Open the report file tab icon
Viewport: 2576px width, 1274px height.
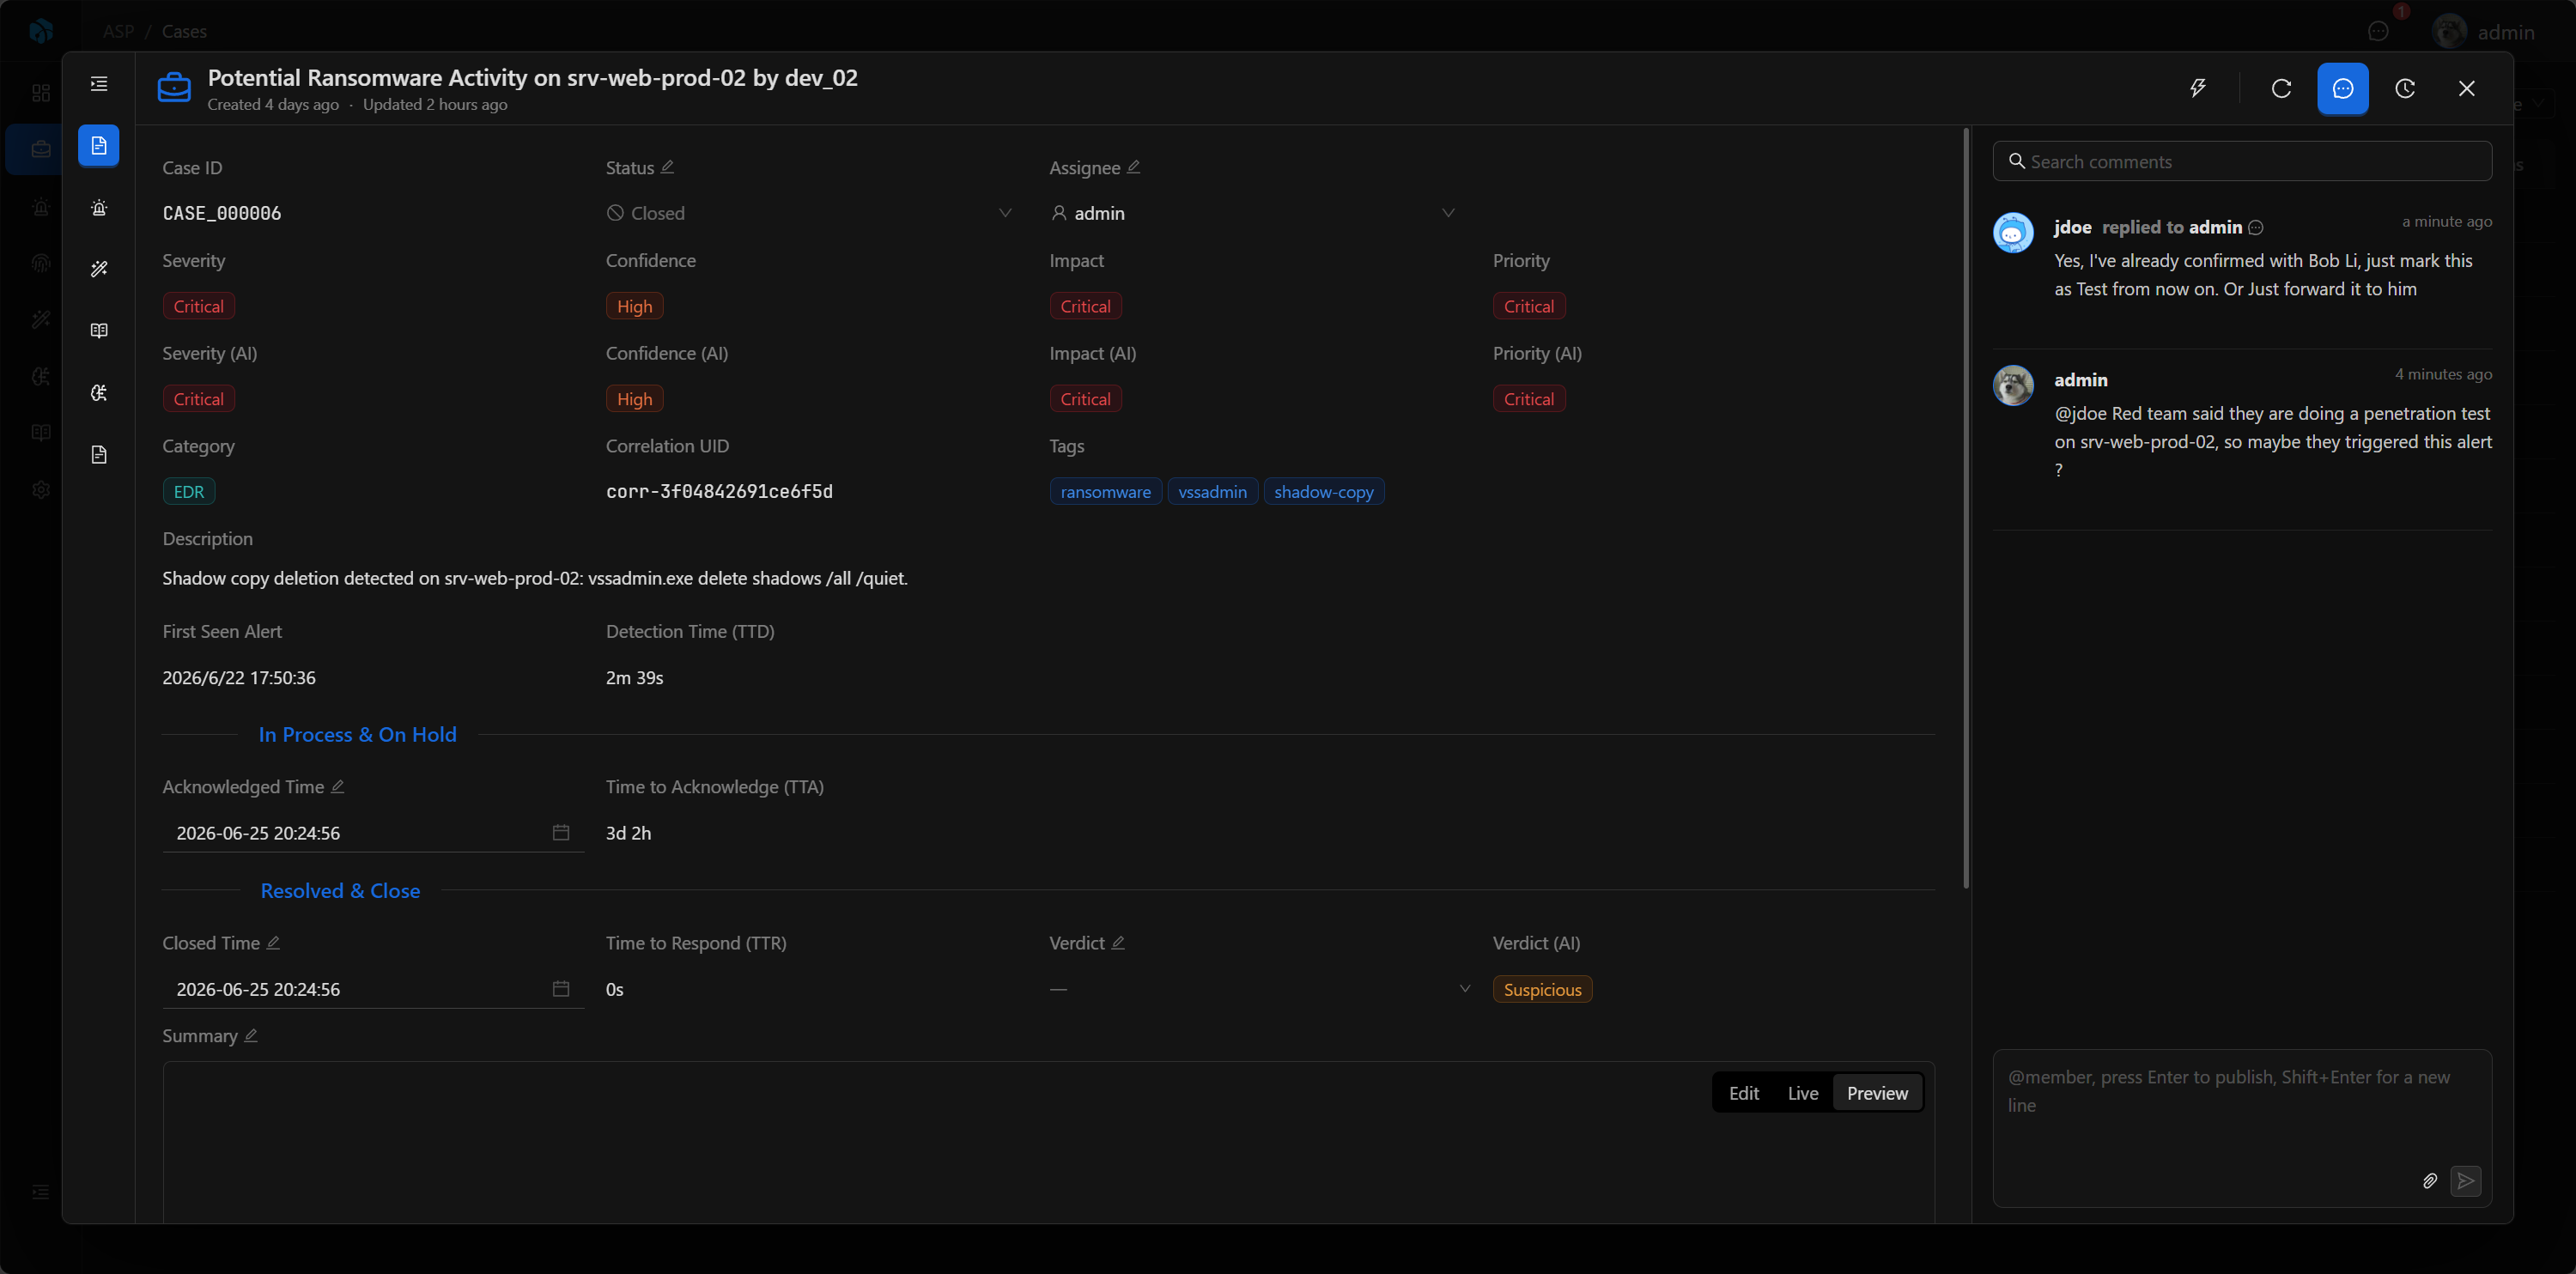click(99, 455)
